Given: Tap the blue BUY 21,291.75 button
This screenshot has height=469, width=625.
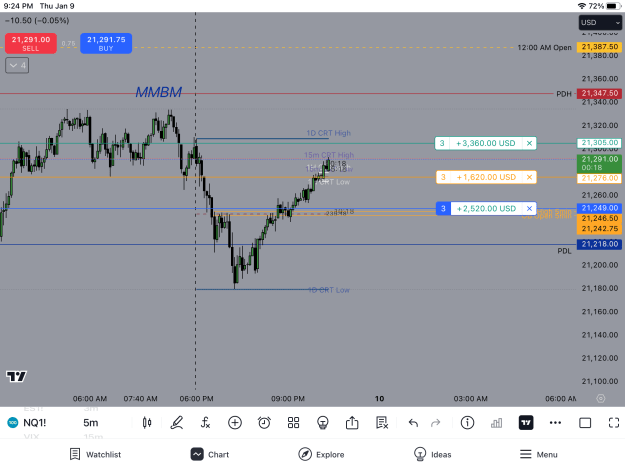Looking at the screenshot, I should point(106,43).
